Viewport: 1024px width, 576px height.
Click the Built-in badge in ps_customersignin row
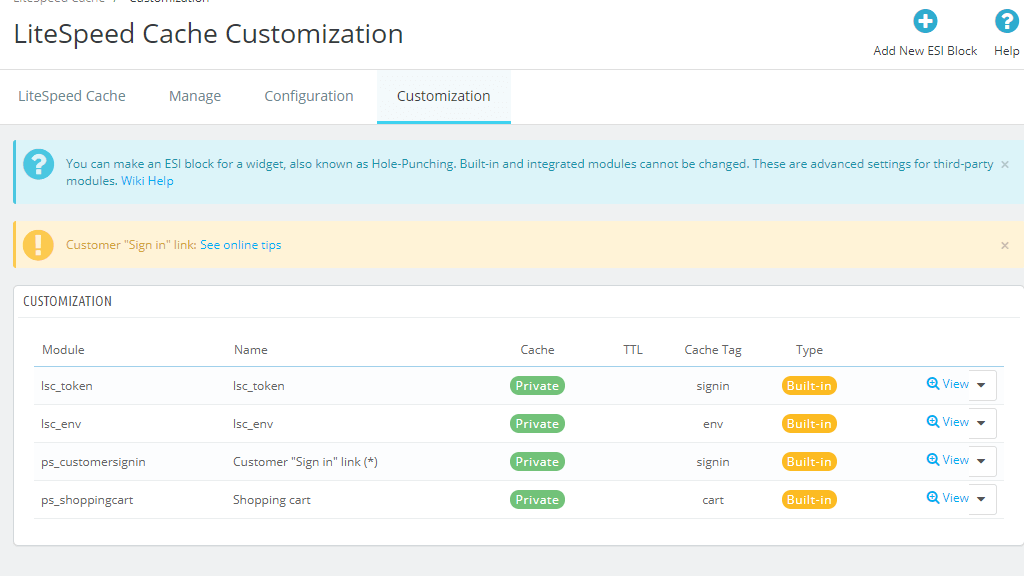809,462
